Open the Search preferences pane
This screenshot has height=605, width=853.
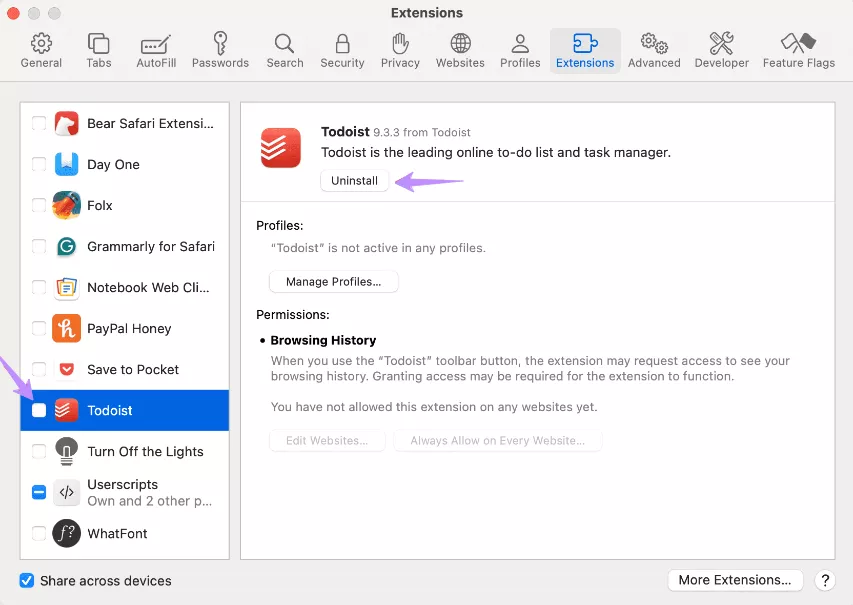[x=285, y=51]
